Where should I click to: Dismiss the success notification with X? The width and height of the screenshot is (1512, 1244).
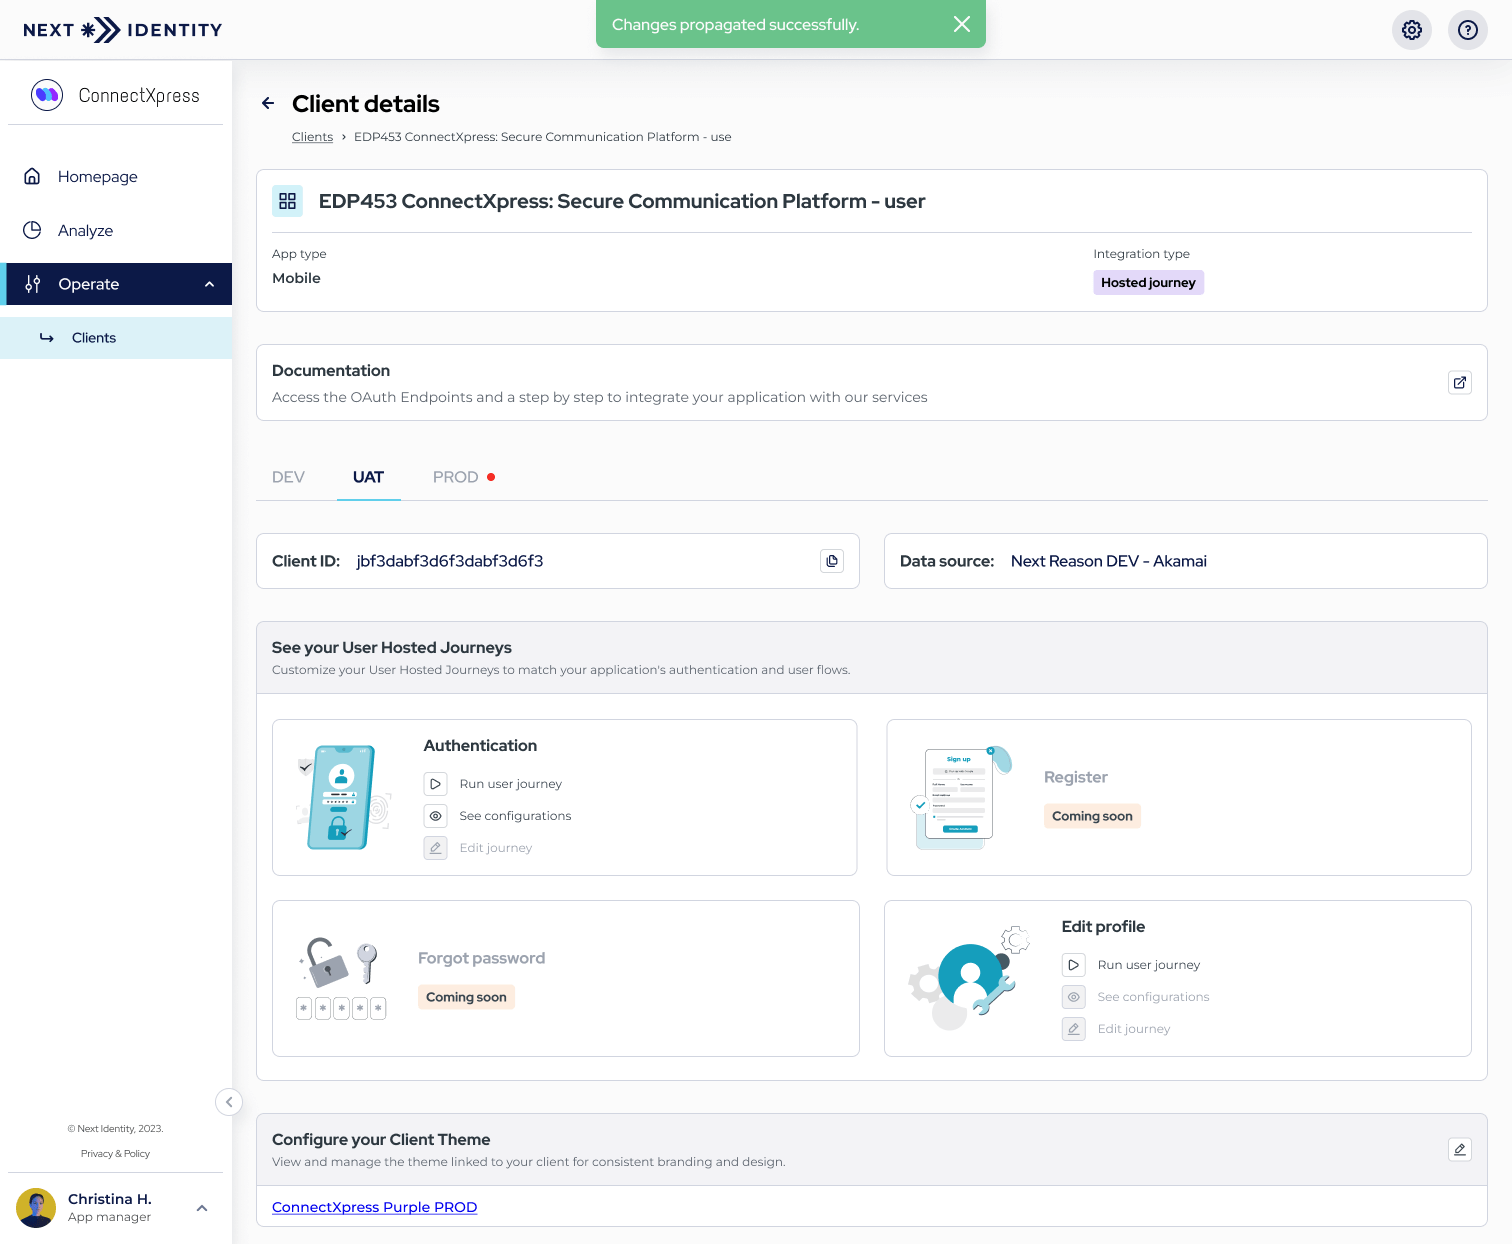(962, 24)
